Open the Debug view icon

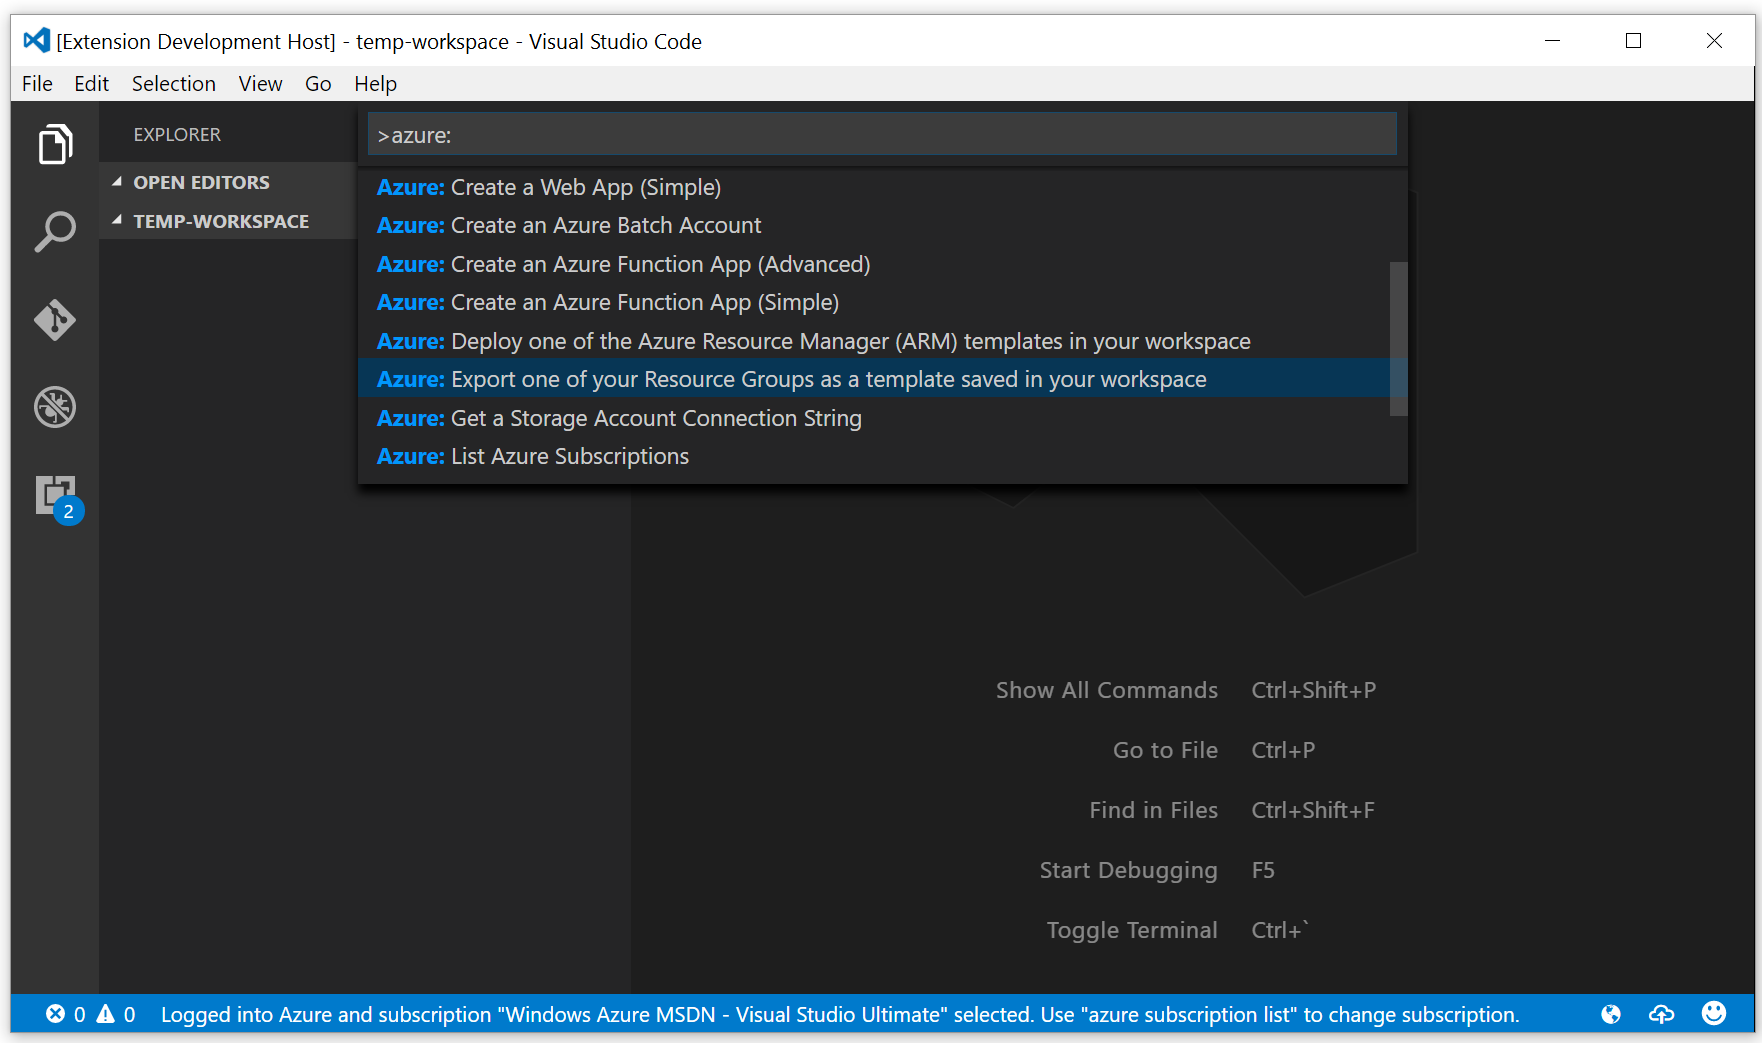pyautogui.click(x=55, y=407)
